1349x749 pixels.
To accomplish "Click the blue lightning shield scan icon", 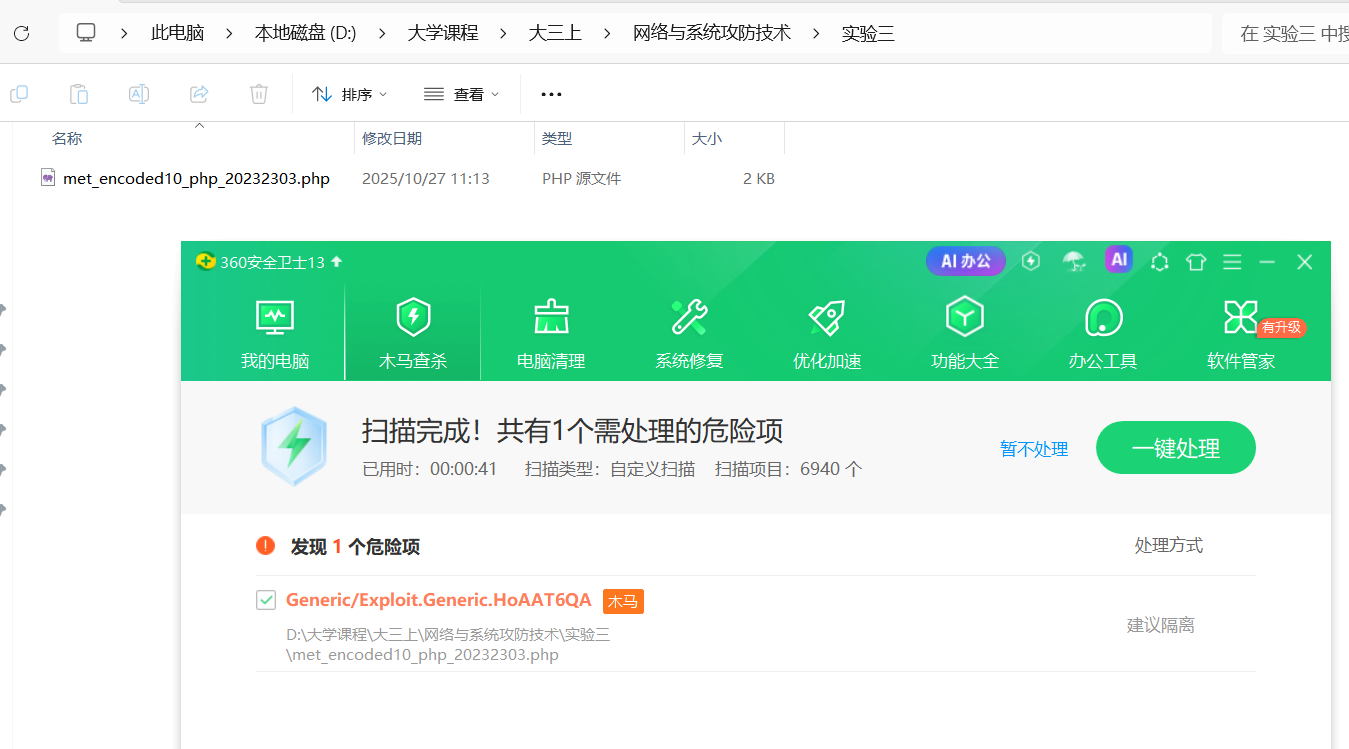I will tap(293, 446).
